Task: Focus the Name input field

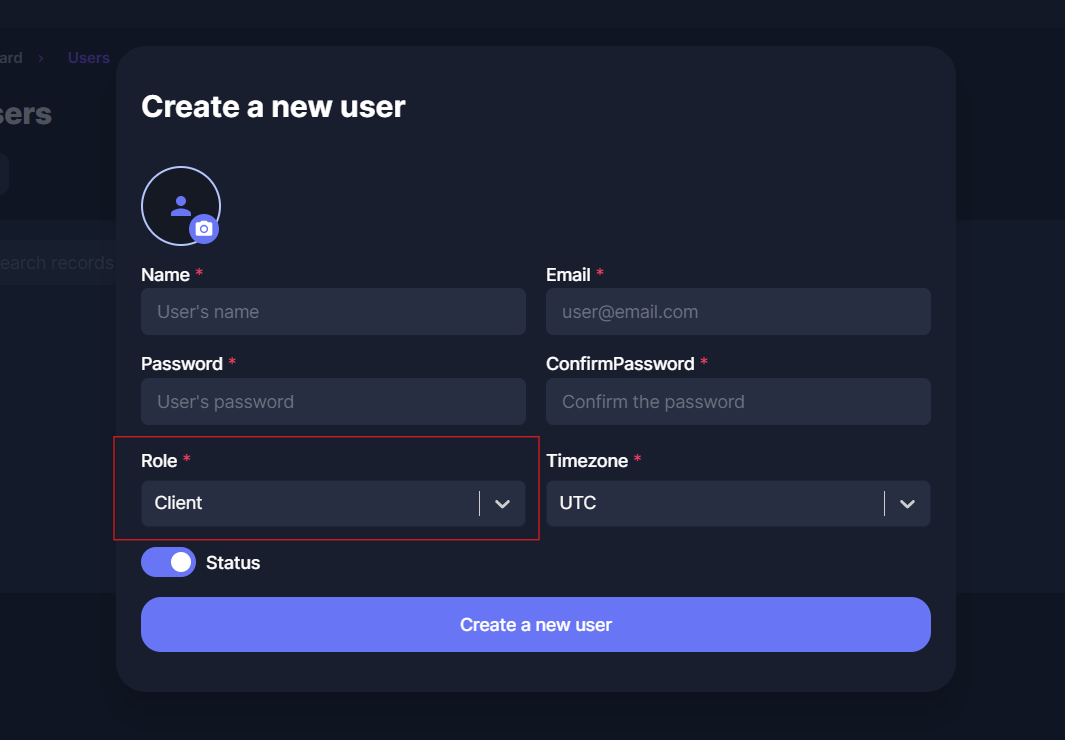Action: (x=333, y=312)
